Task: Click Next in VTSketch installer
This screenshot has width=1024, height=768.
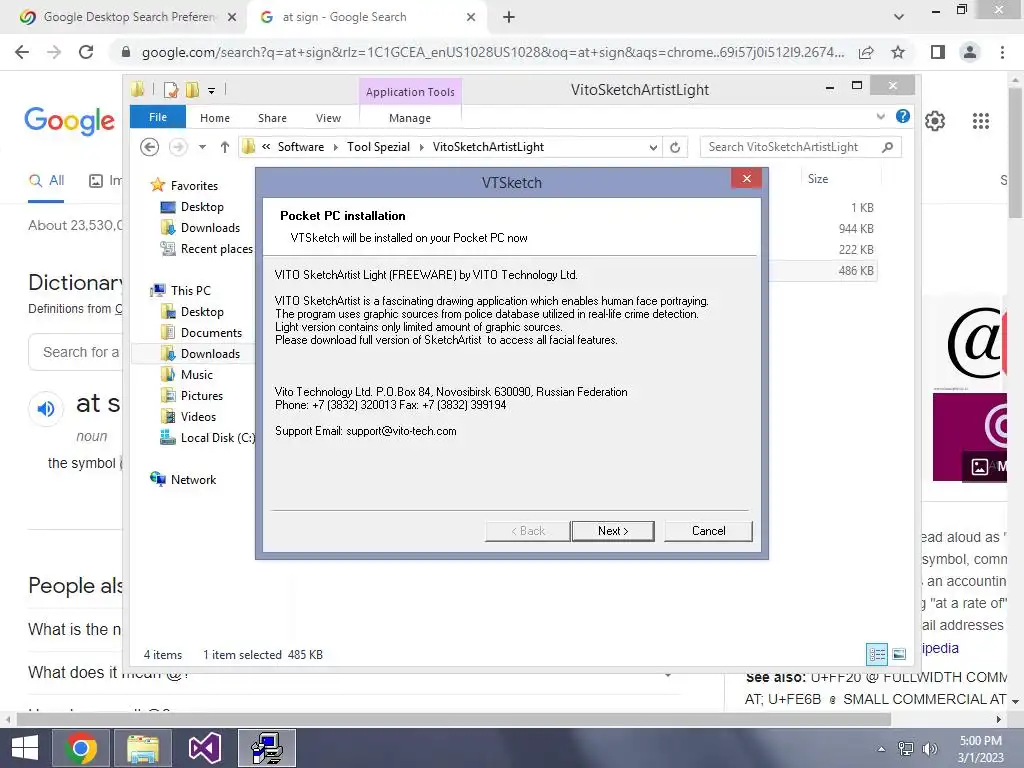Action: click(x=613, y=531)
